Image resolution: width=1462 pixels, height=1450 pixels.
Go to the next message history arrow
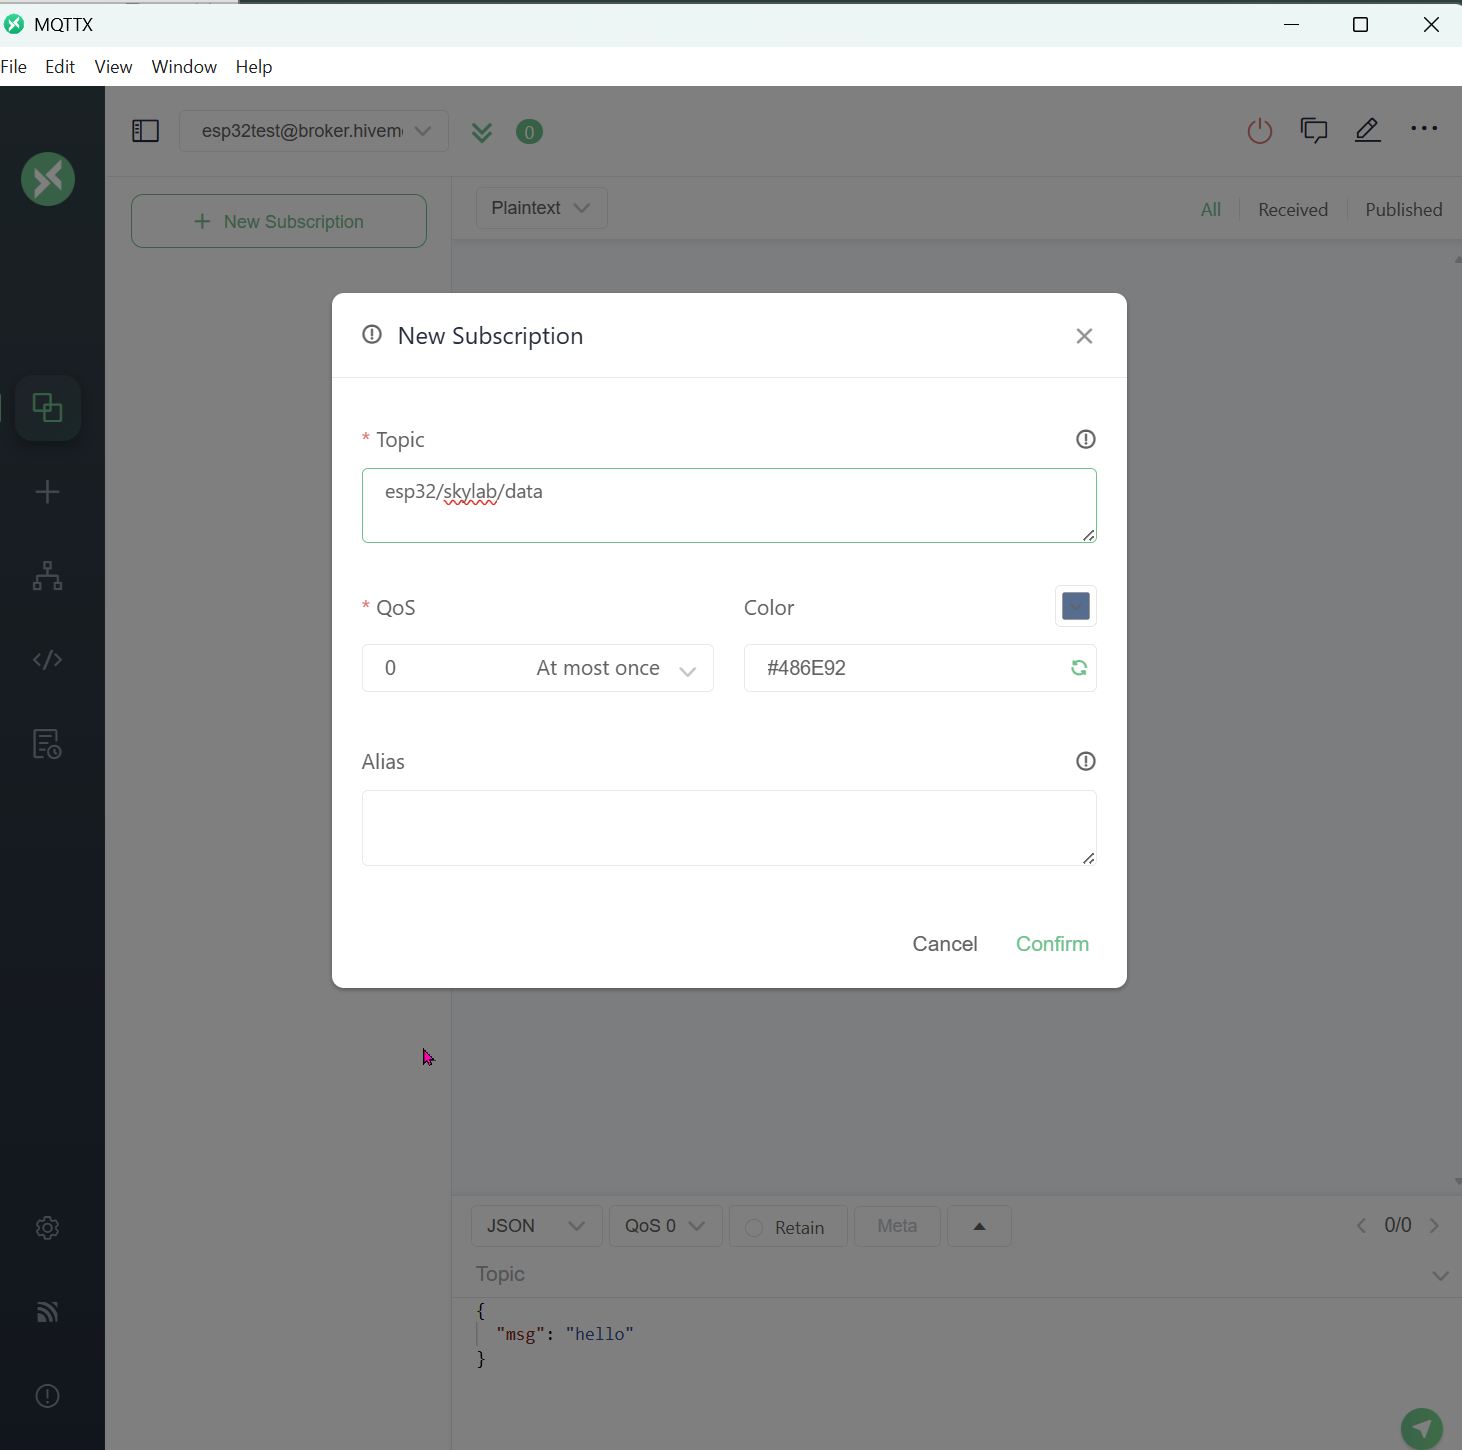coord(1435,1226)
